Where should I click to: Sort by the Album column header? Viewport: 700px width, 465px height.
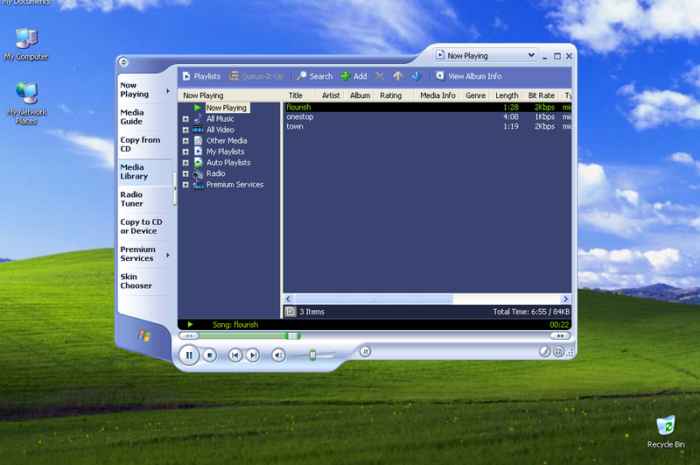(x=360, y=95)
